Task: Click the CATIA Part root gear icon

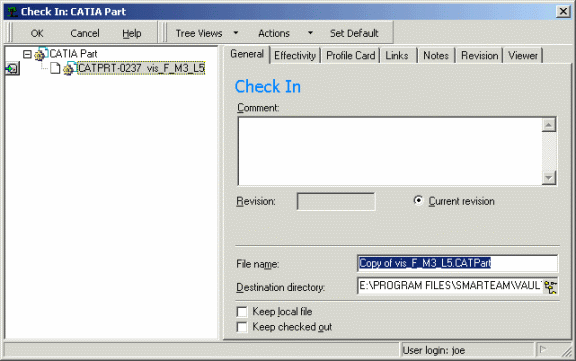Action: coord(41,54)
